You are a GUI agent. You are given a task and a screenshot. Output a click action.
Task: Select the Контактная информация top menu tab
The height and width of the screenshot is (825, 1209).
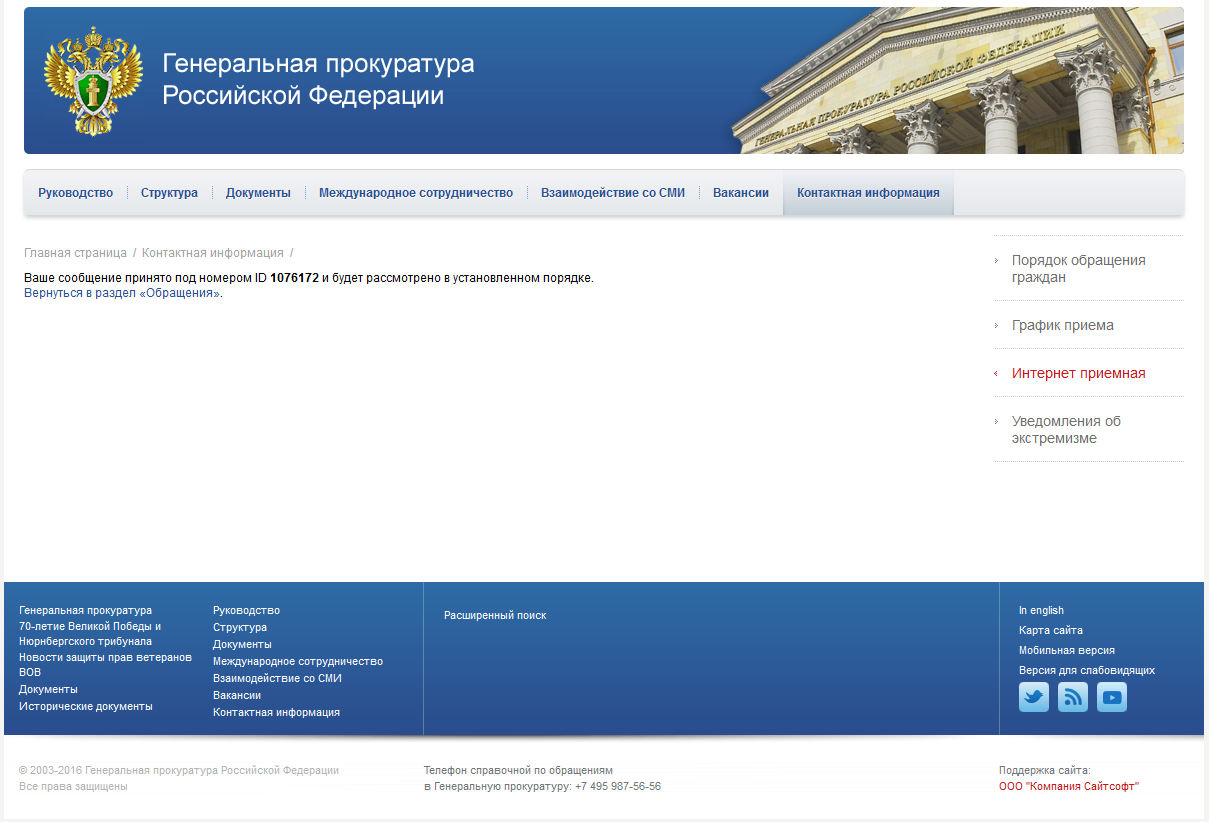coord(868,193)
